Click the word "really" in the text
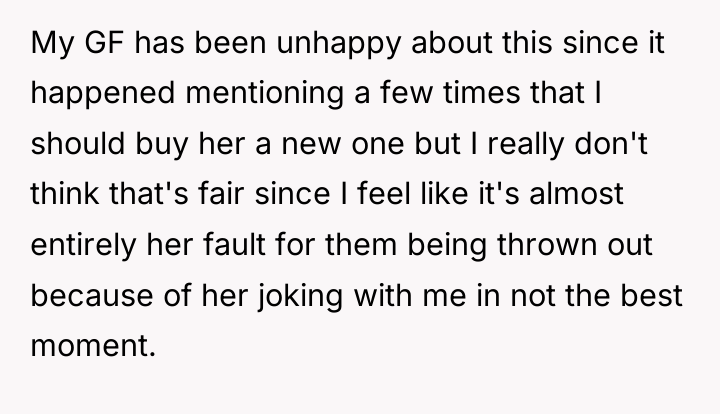The width and height of the screenshot is (720, 414). pos(525,145)
